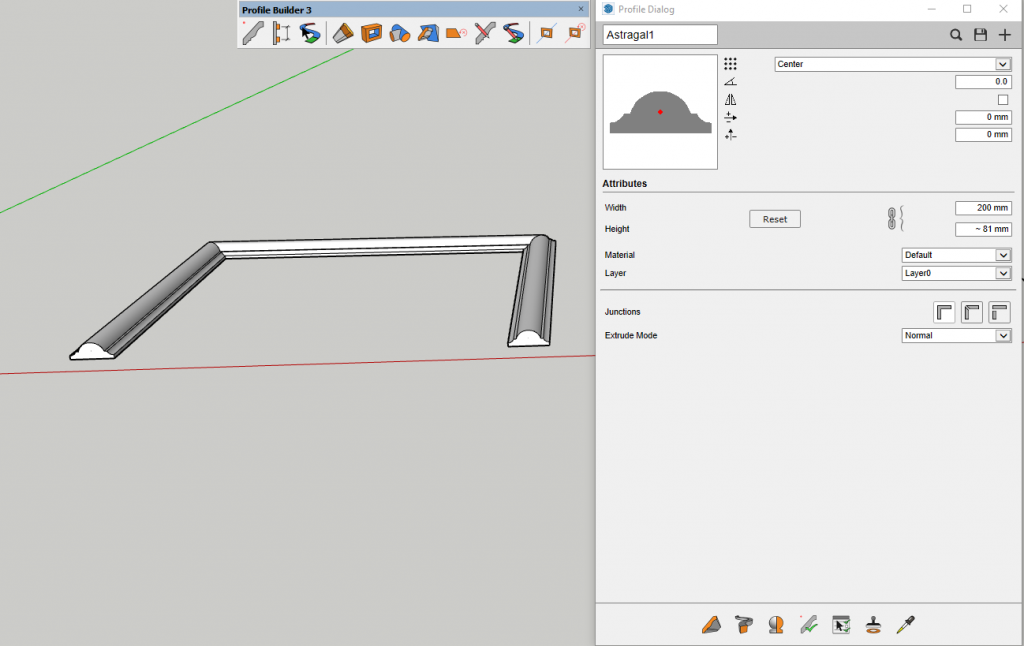The image size is (1024, 646).
Task: Select the Extrude Along Path tool
Action: [342, 33]
